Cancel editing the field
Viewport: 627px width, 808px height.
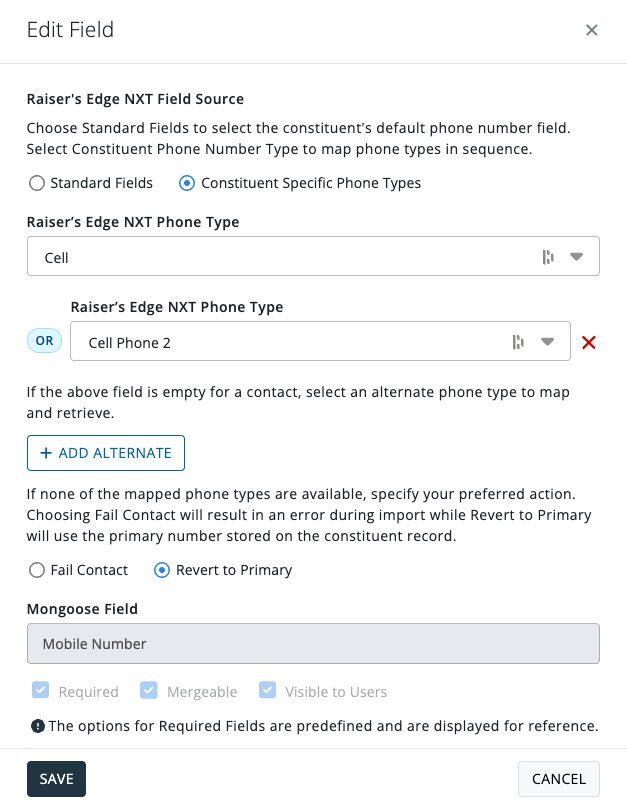pos(558,779)
